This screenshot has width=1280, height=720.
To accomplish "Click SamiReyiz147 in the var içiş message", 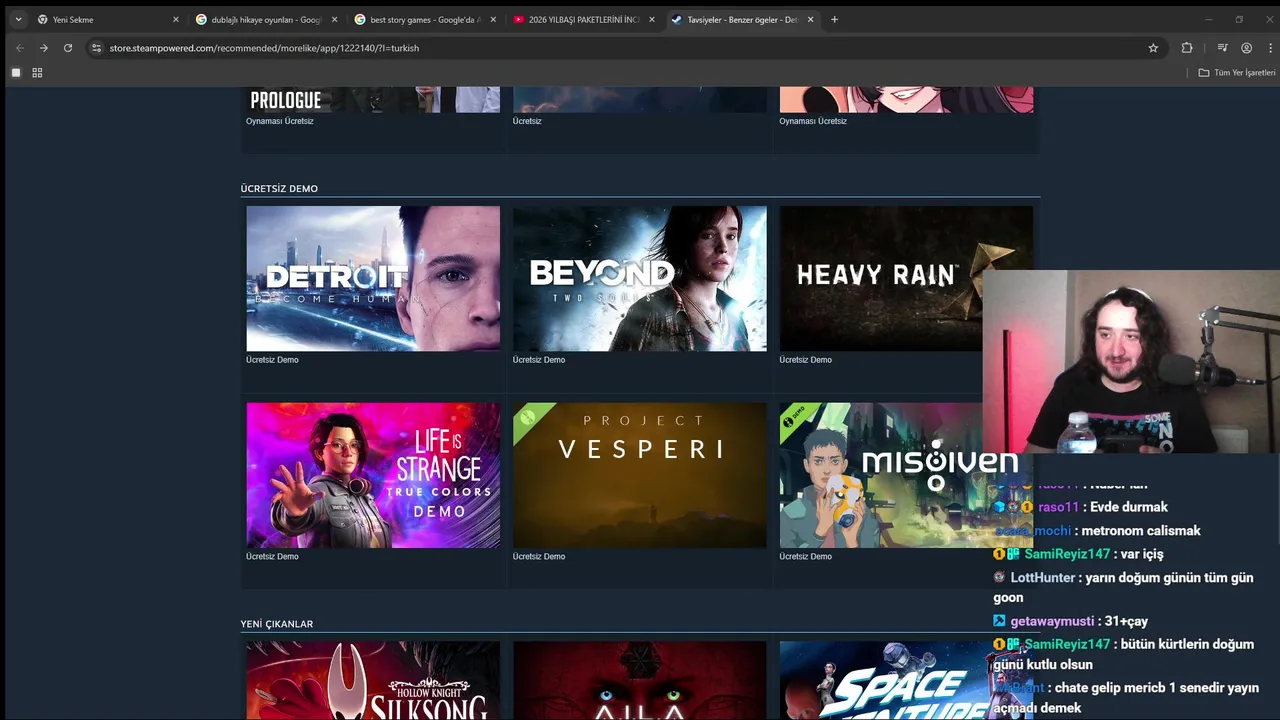I will tap(1067, 554).
